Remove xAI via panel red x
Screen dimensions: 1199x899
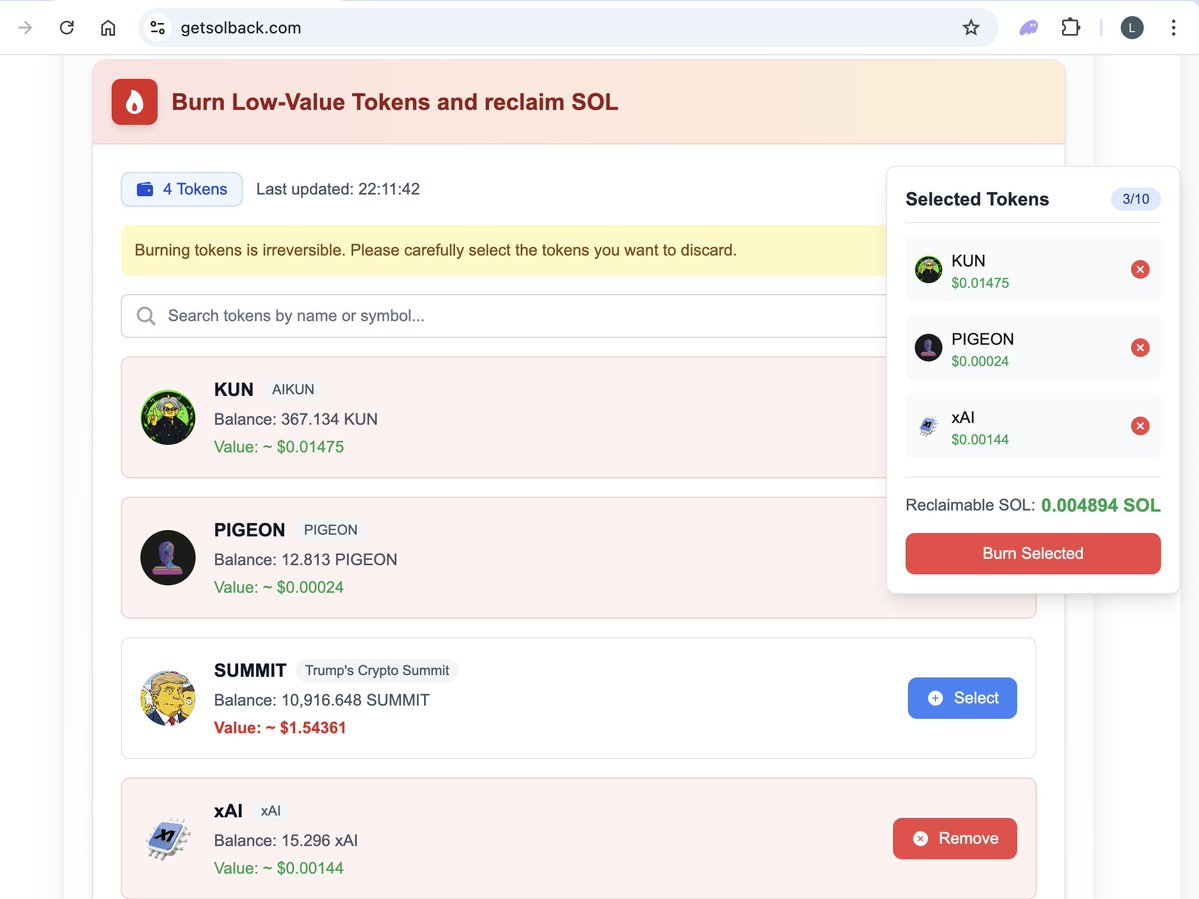(1139, 426)
